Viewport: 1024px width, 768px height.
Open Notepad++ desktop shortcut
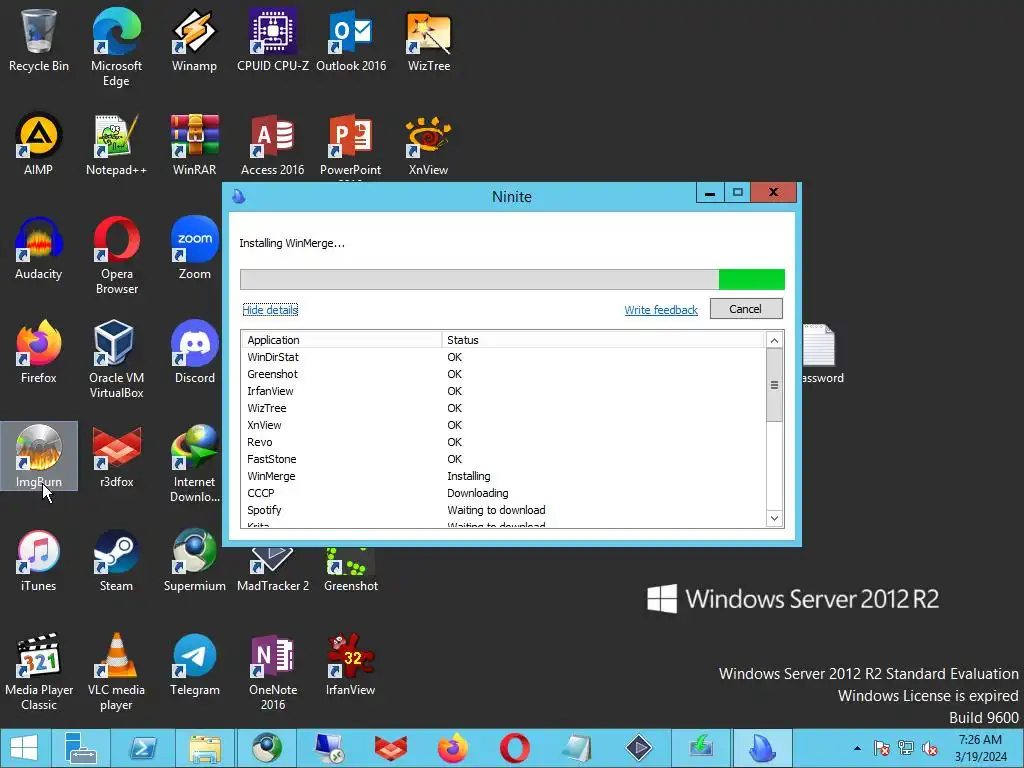point(116,144)
